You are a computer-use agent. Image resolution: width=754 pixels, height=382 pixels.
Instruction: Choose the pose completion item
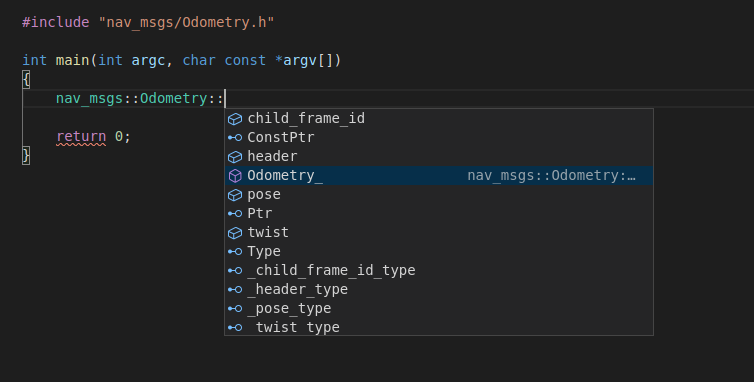click(x=439, y=194)
